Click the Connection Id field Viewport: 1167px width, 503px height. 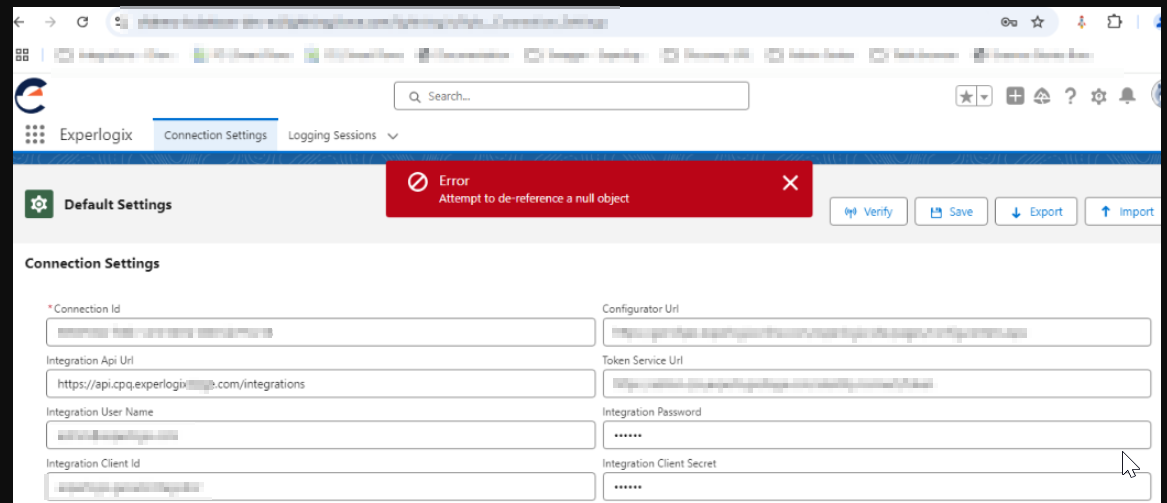pos(320,332)
